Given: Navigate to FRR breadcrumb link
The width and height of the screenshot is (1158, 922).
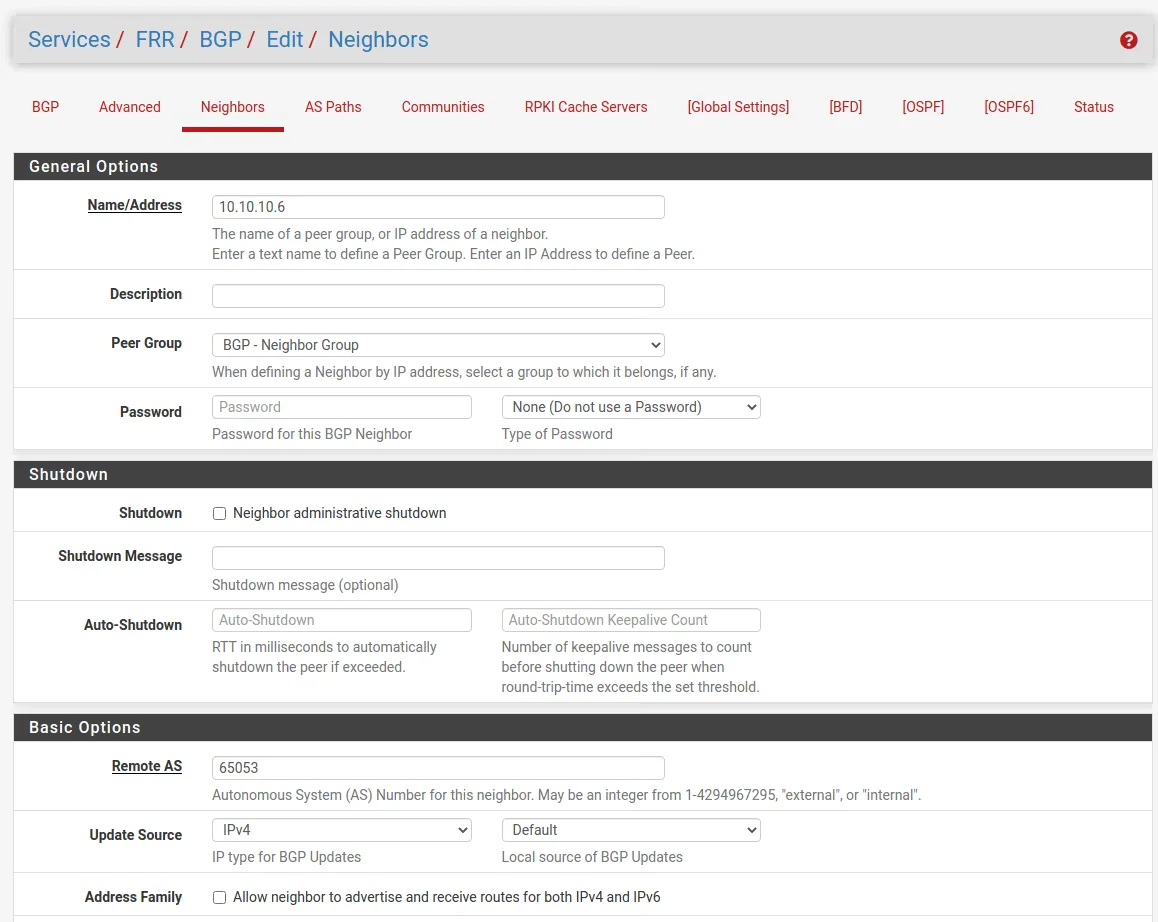Looking at the screenshot, I should tap(154, 40).
